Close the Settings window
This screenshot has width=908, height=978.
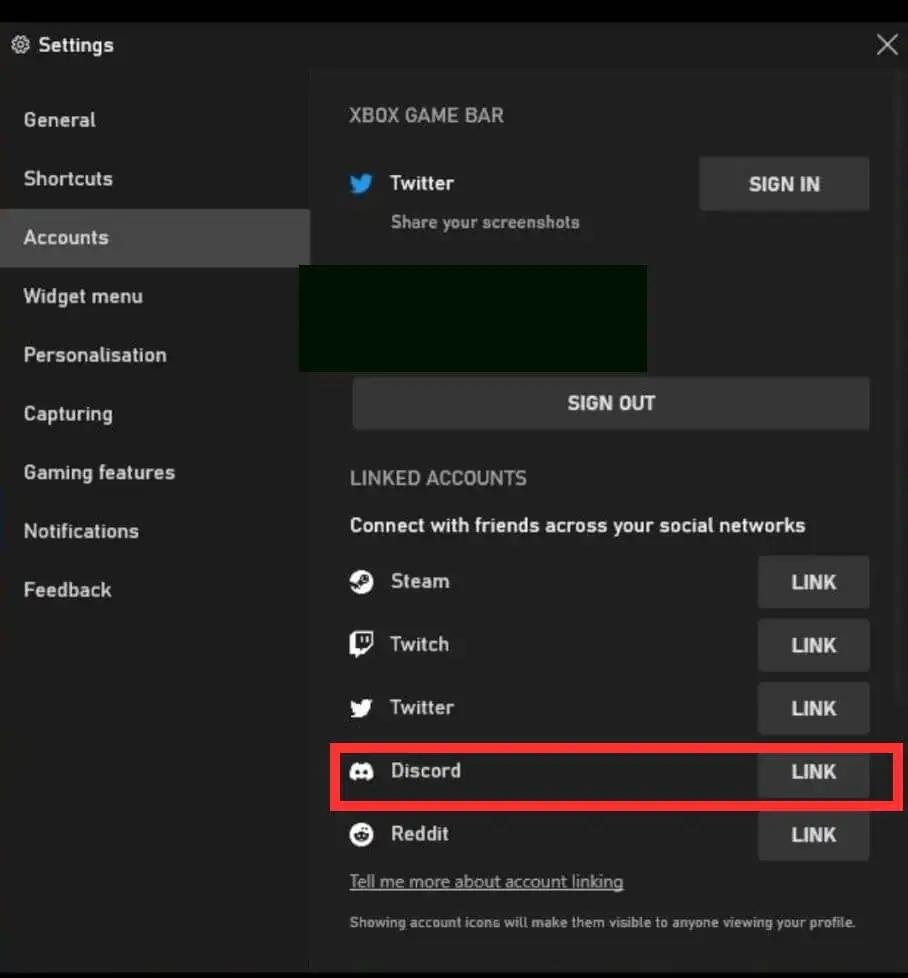click(x=887, y=45)
